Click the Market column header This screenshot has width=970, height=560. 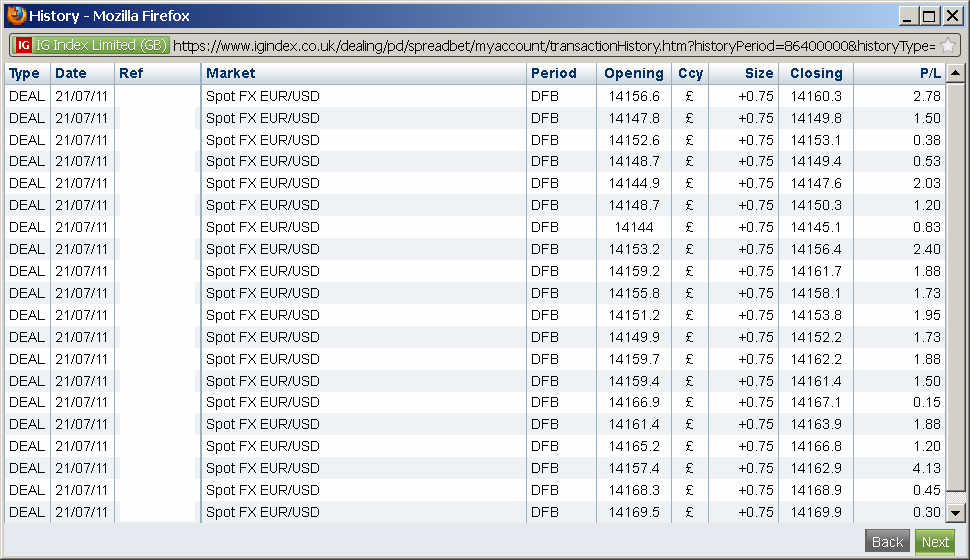coord(231,73)
